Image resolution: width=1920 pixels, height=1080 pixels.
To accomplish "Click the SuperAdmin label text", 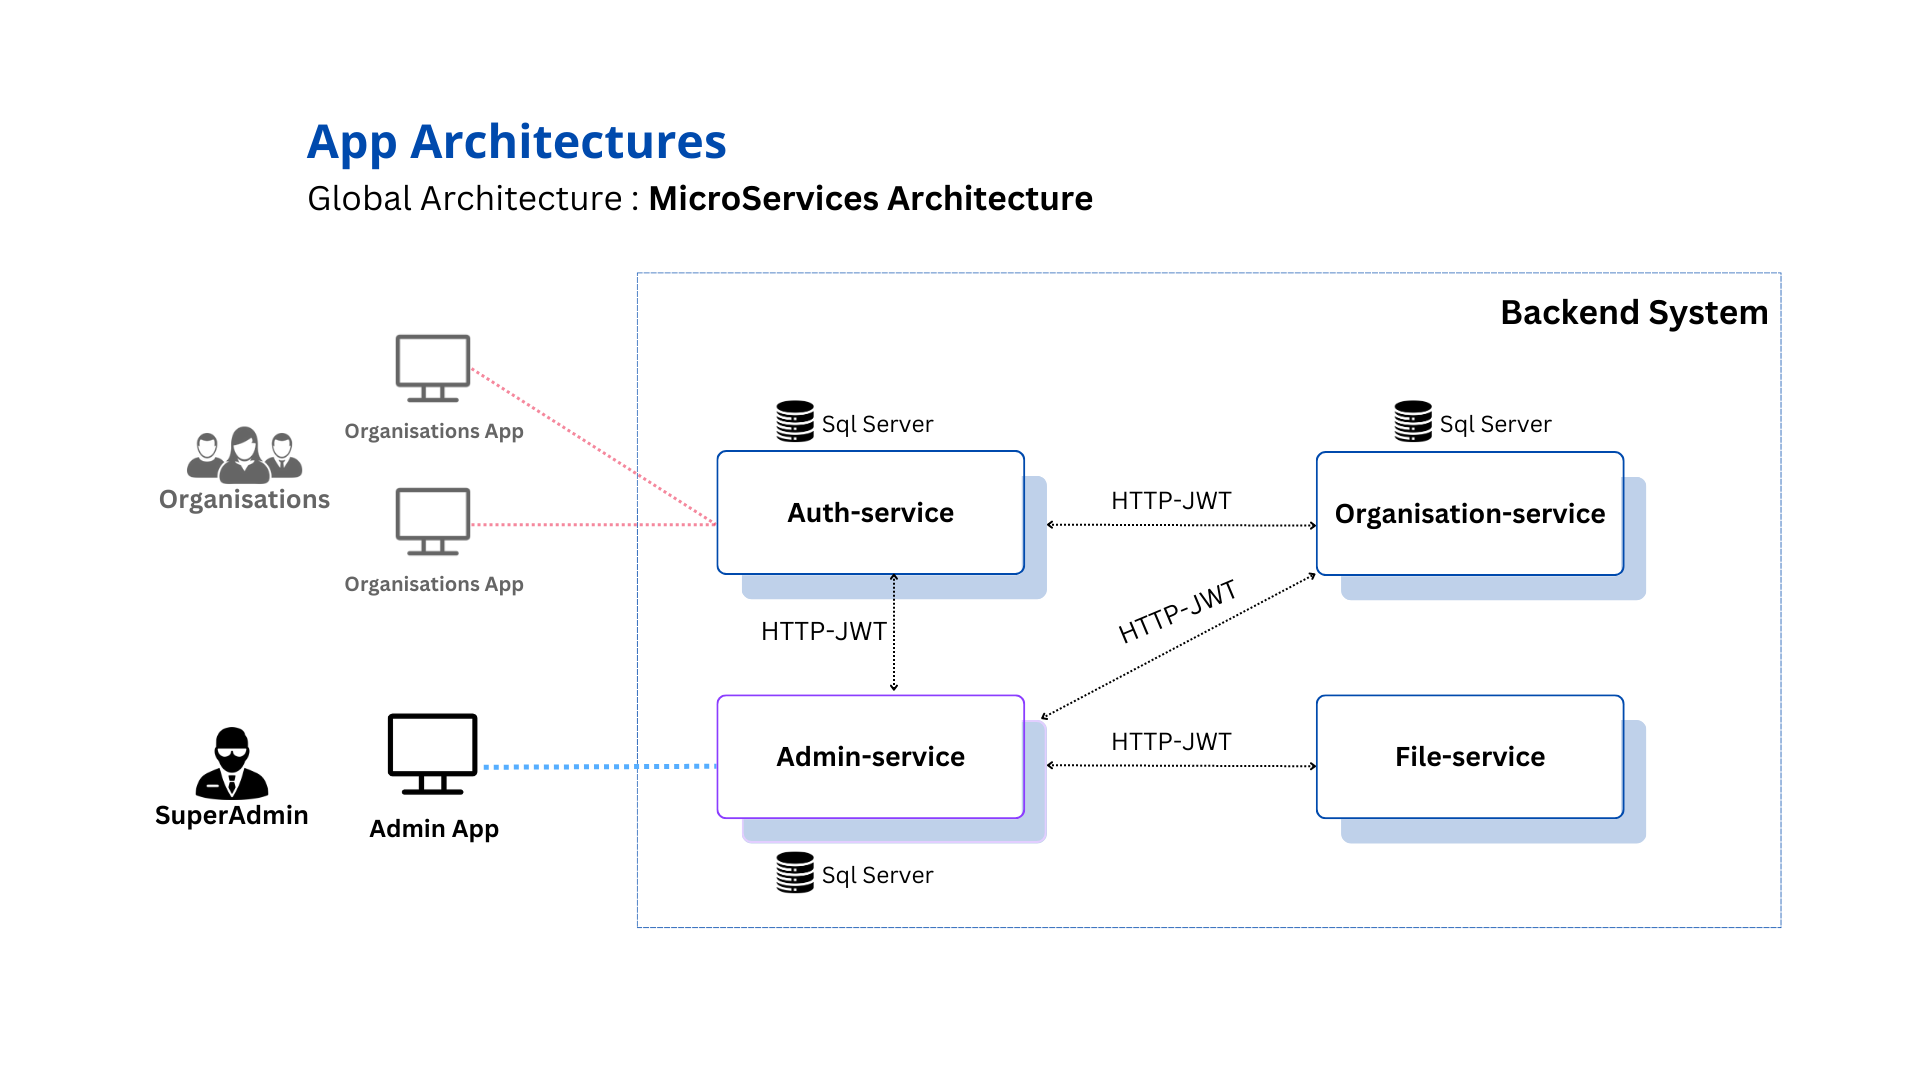I will [232, 815].
